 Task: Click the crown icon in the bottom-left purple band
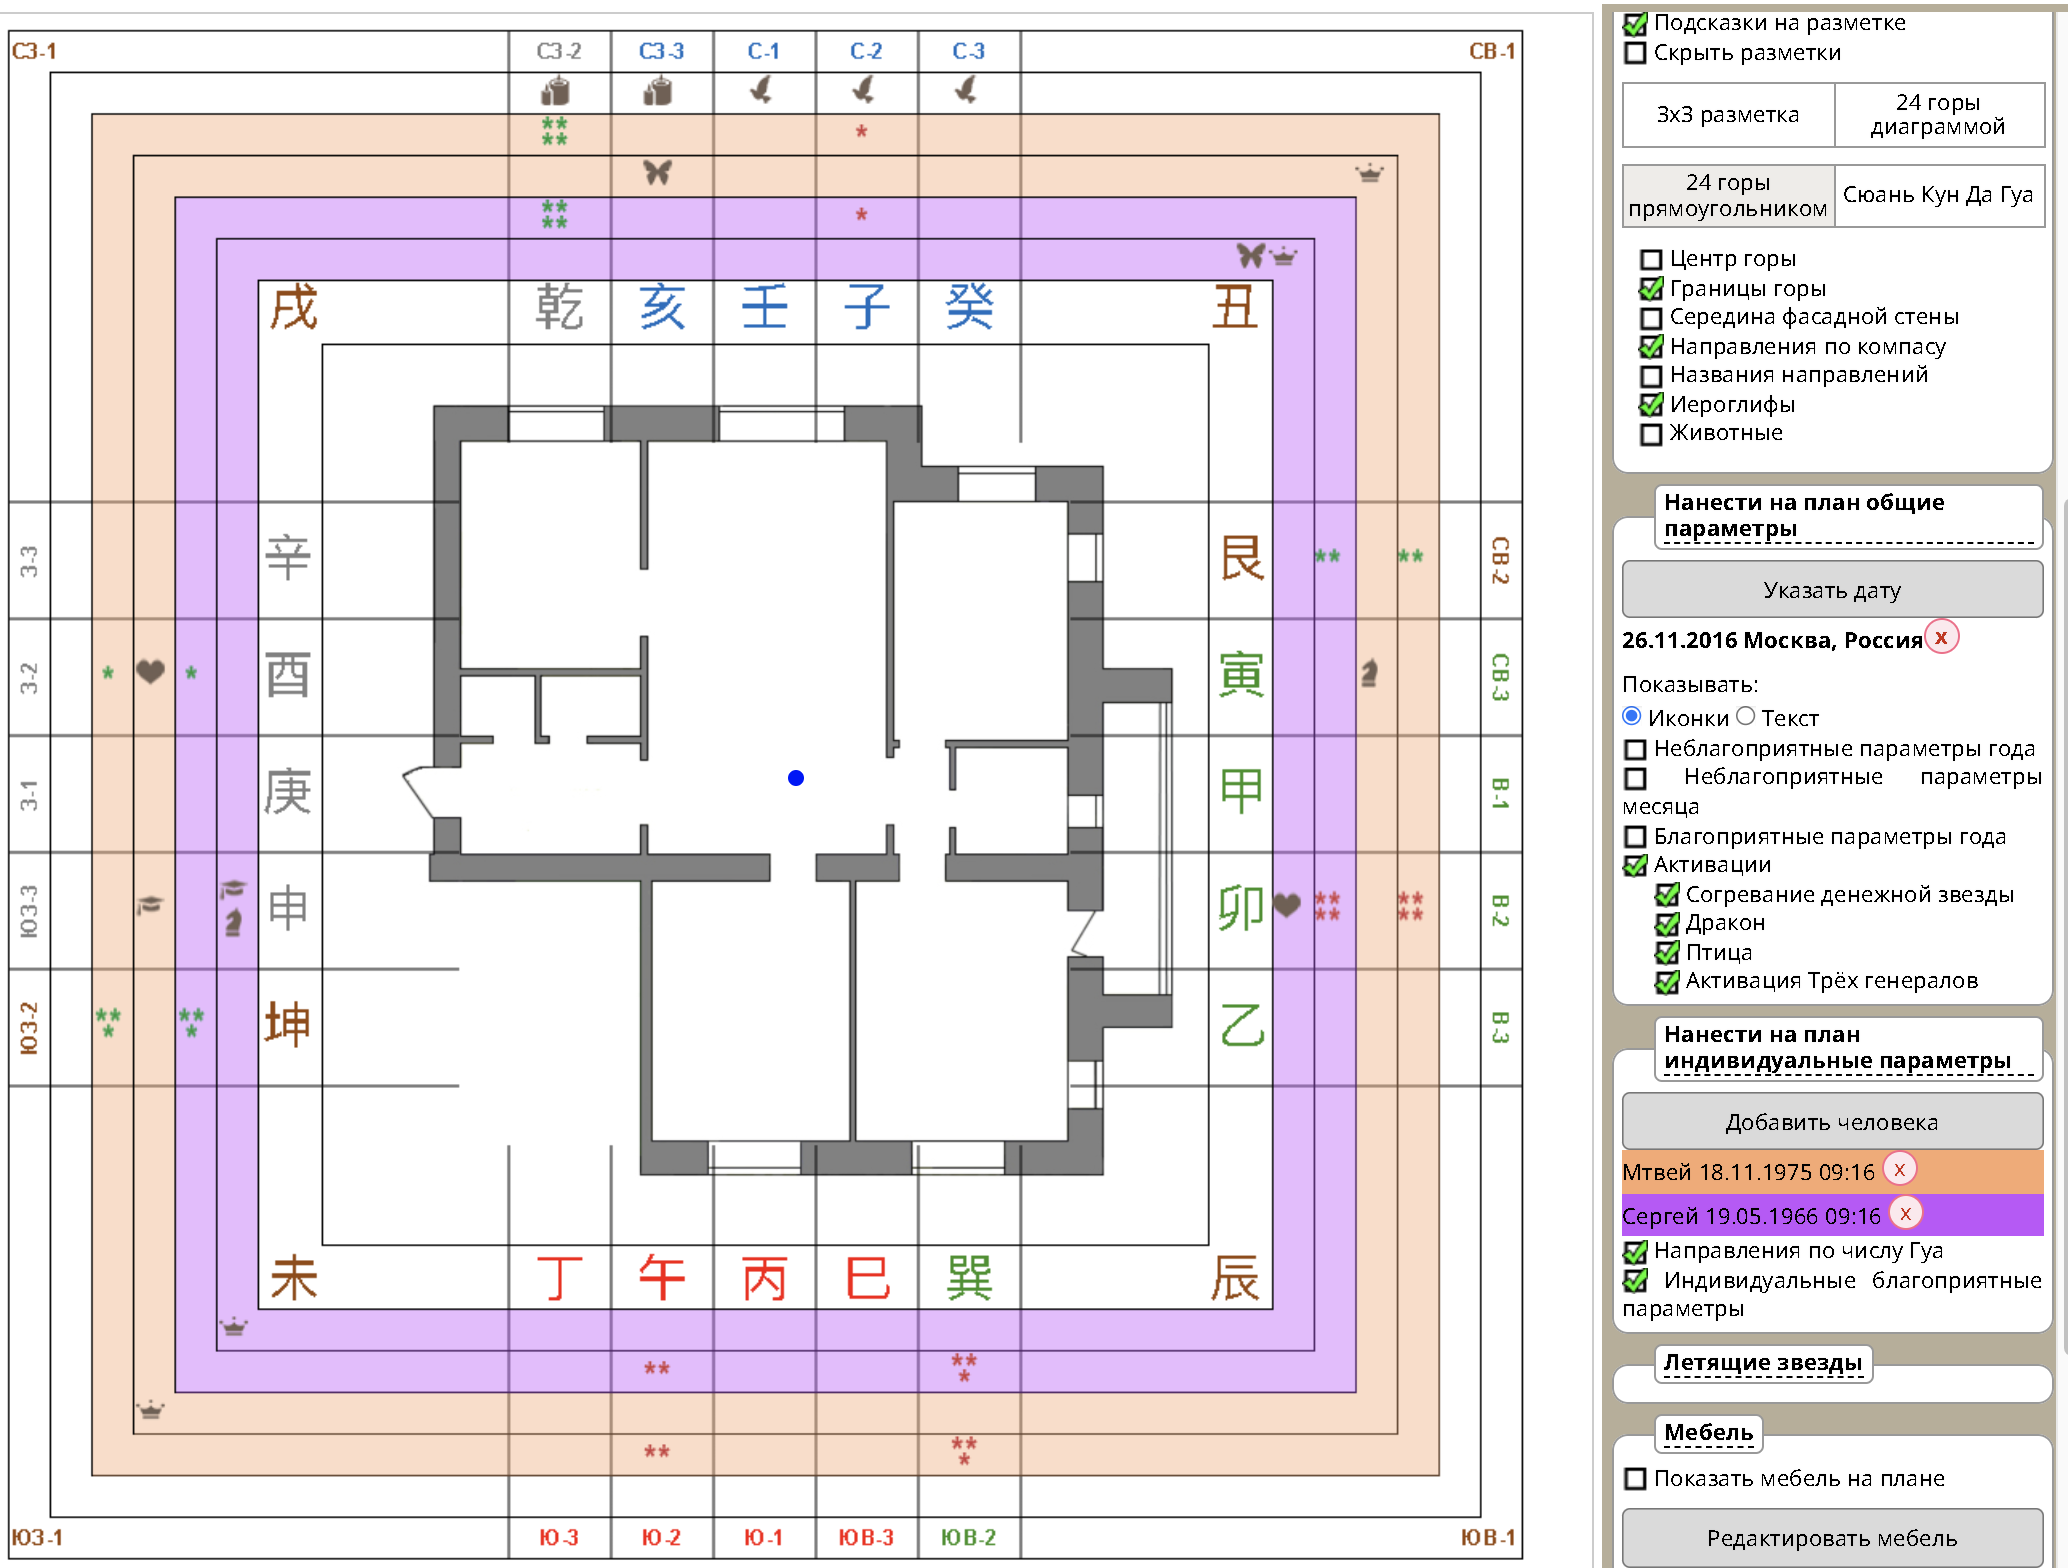tap(234, 1327)
